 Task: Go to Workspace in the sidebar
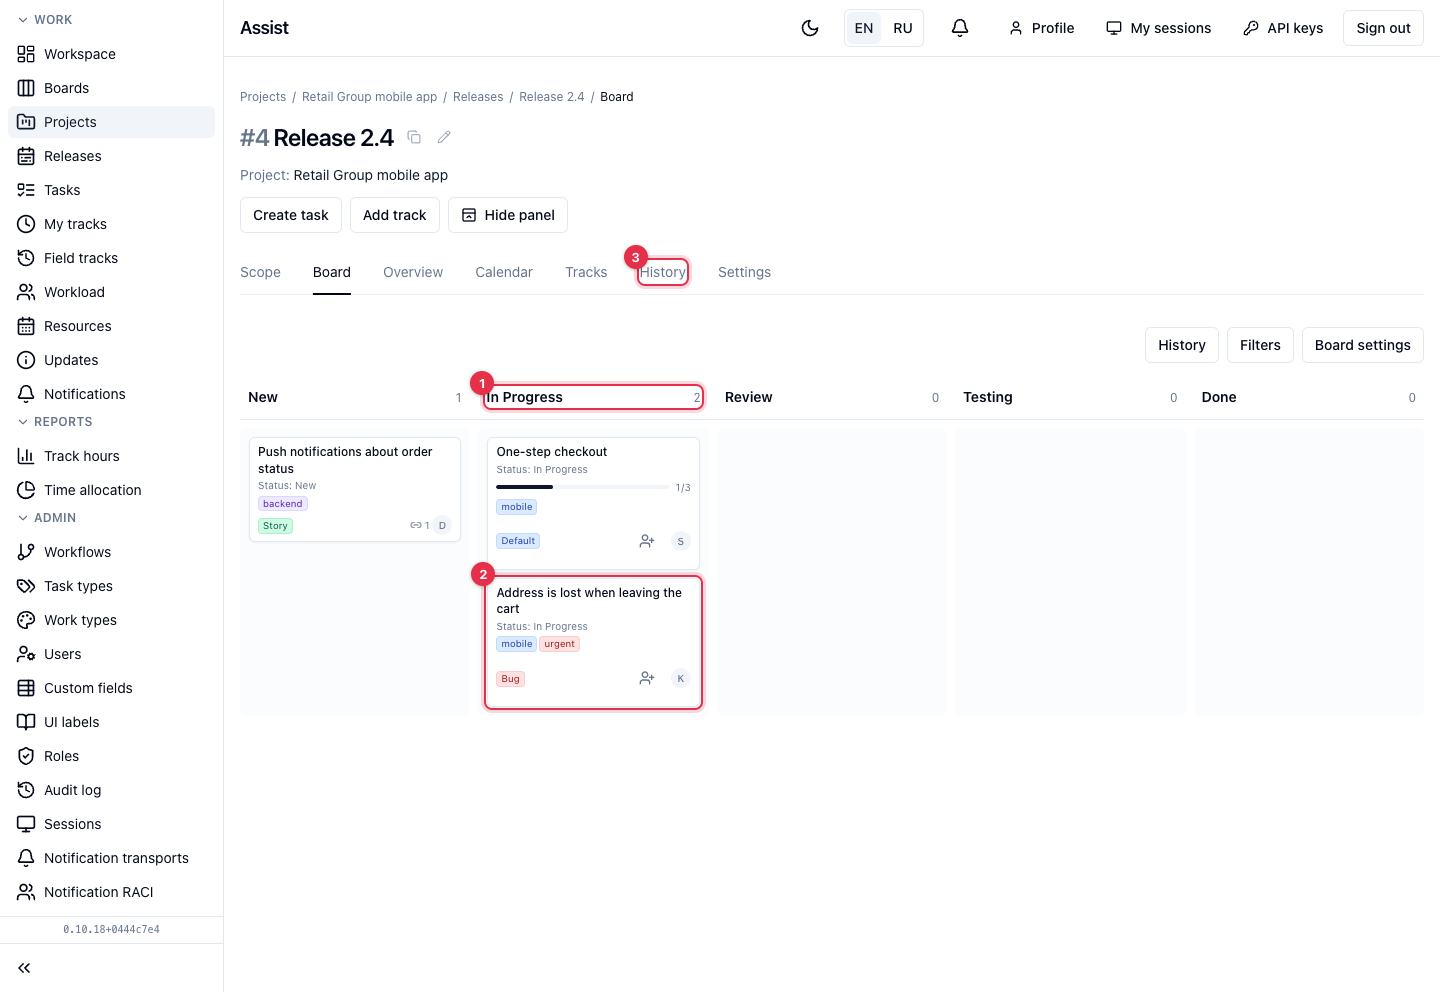click(111, 54)
